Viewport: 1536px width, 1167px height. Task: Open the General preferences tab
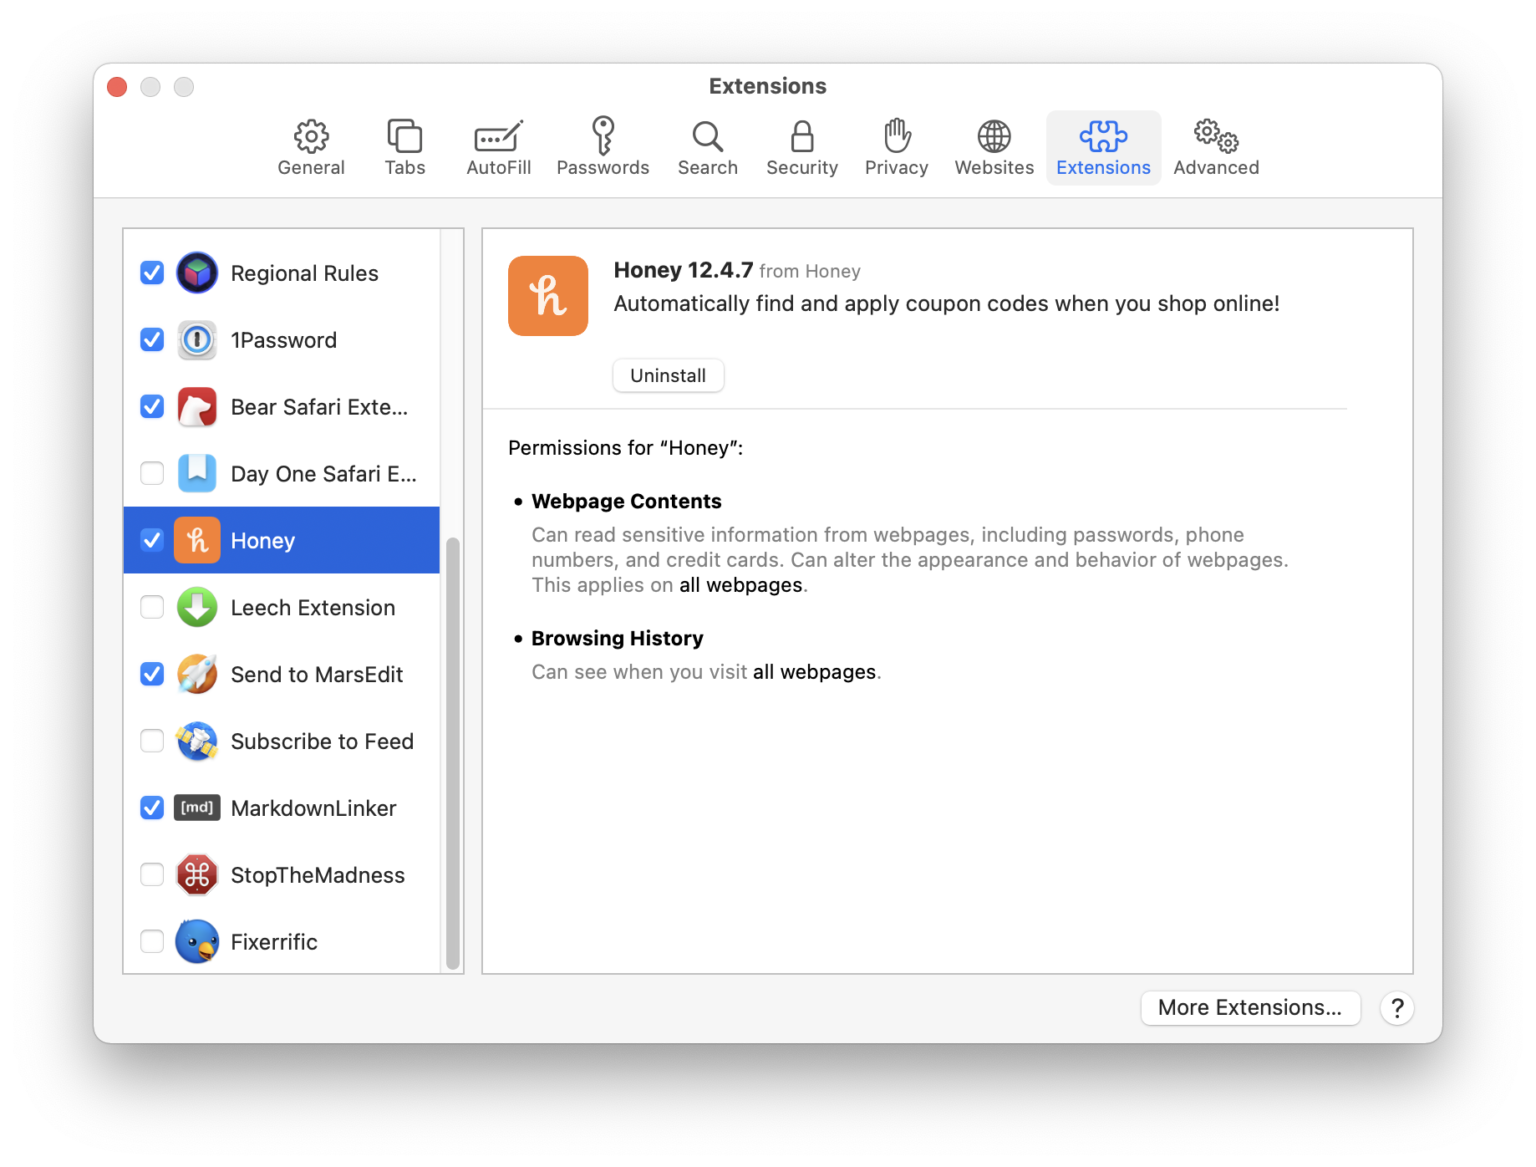coord(311,147)
